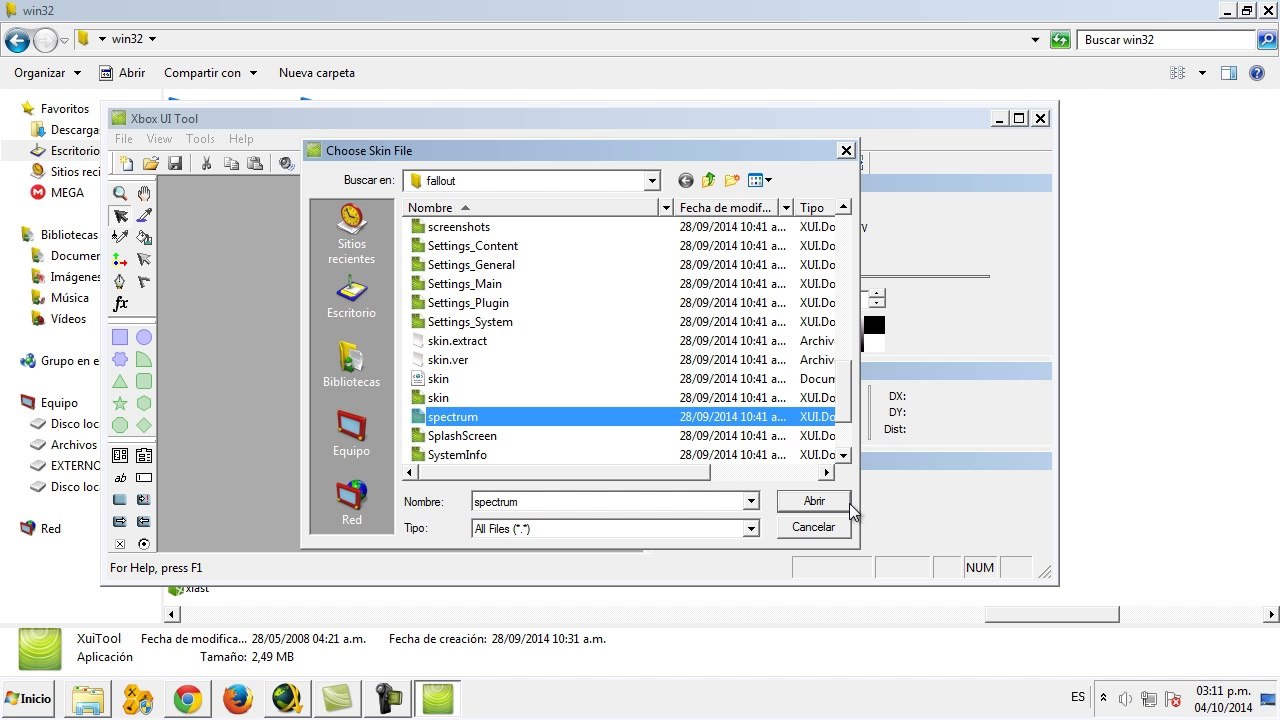The image size is (1280, 720).
Task: Open the Tools menu
Action: 200,139
